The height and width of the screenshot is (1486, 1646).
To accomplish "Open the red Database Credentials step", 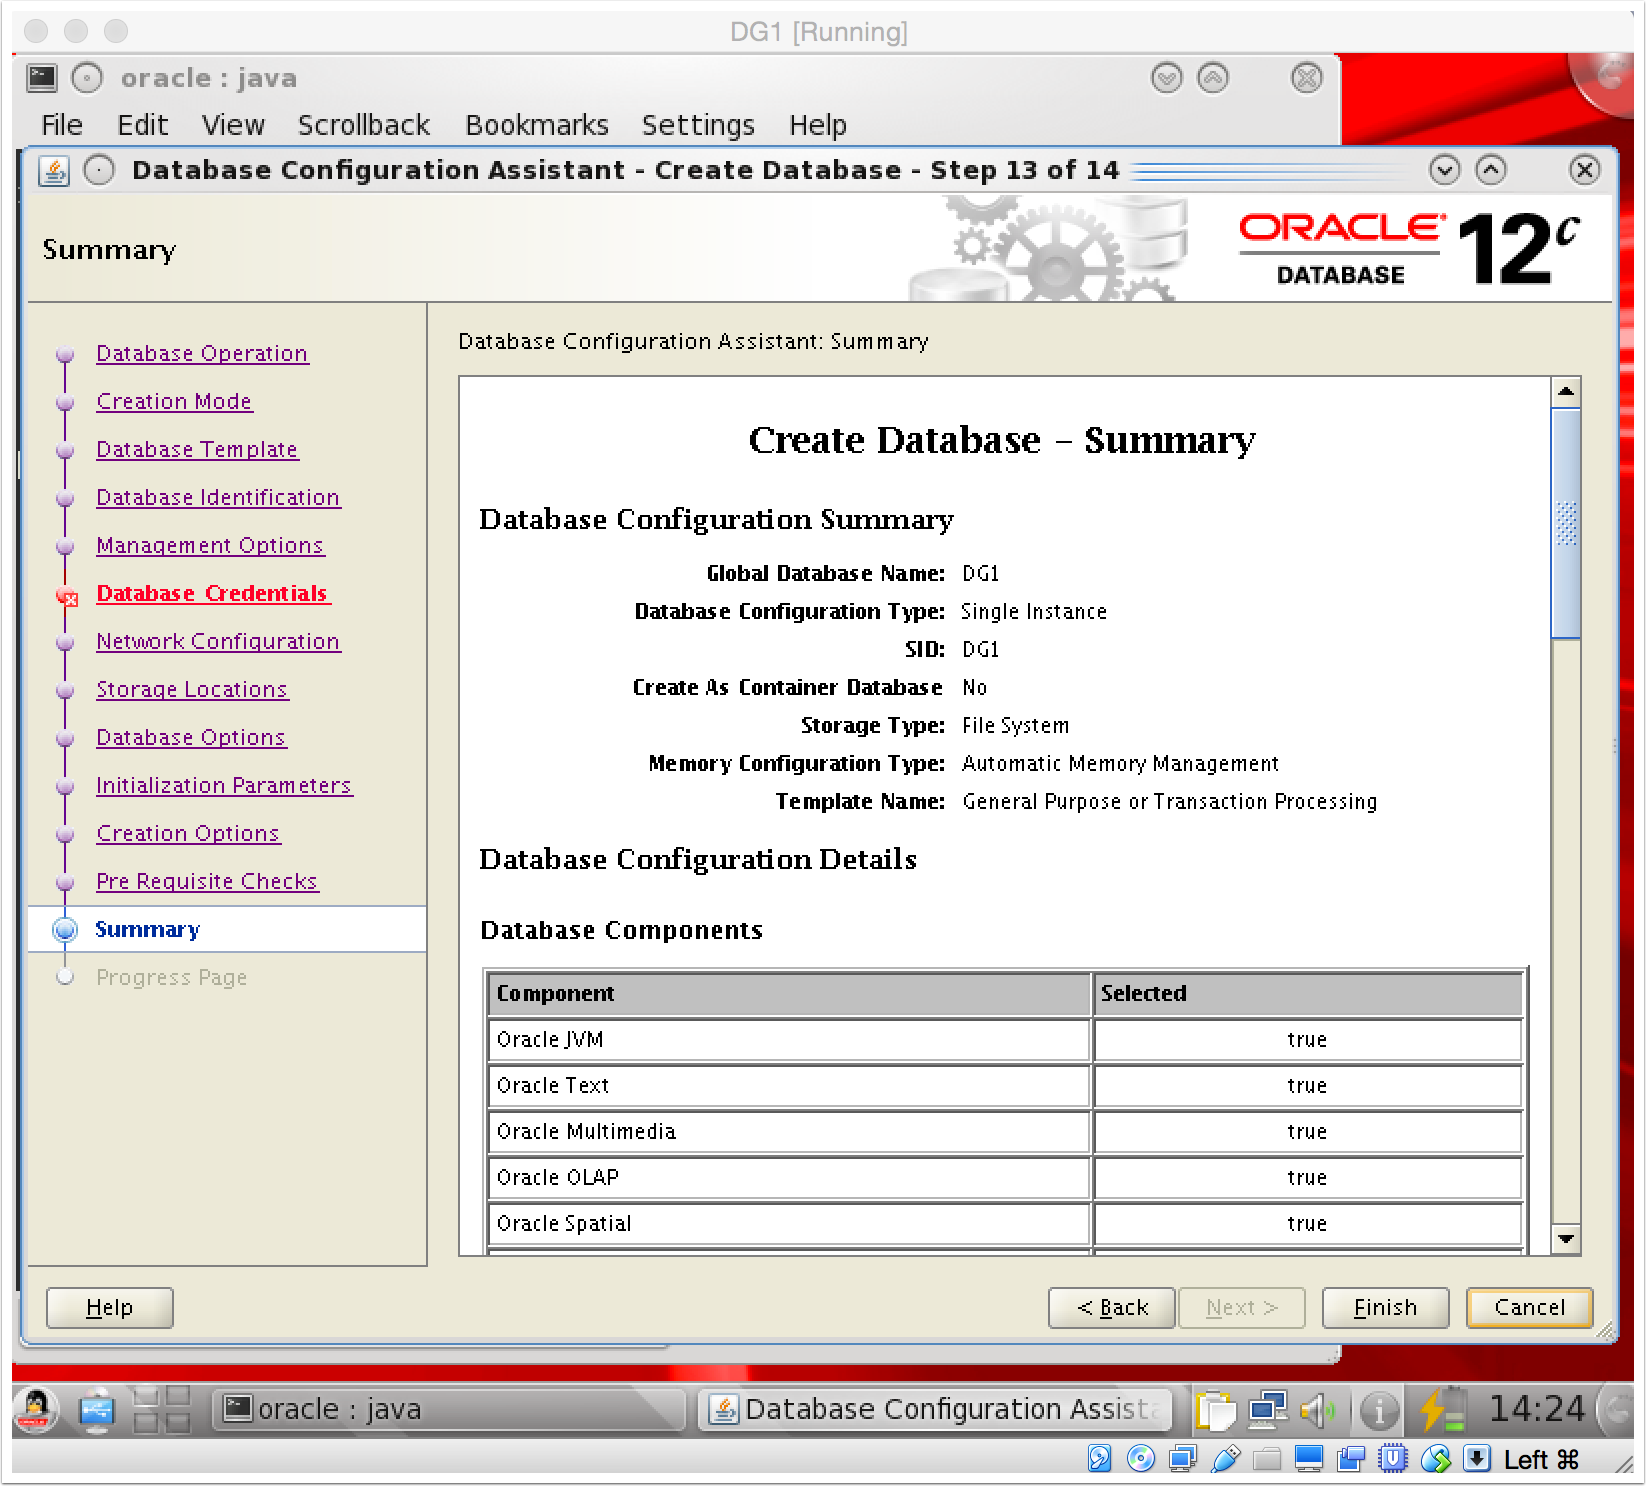I will tap(212, 594).
